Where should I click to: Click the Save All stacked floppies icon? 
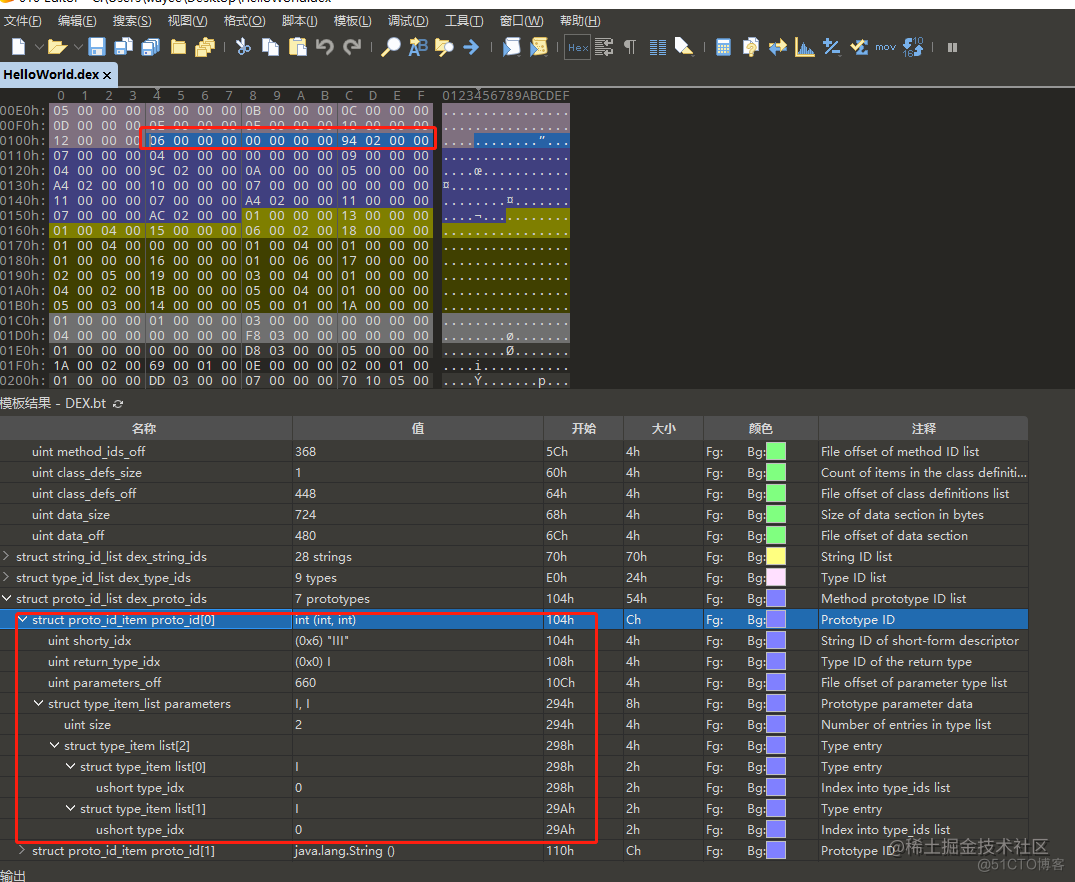150,47
